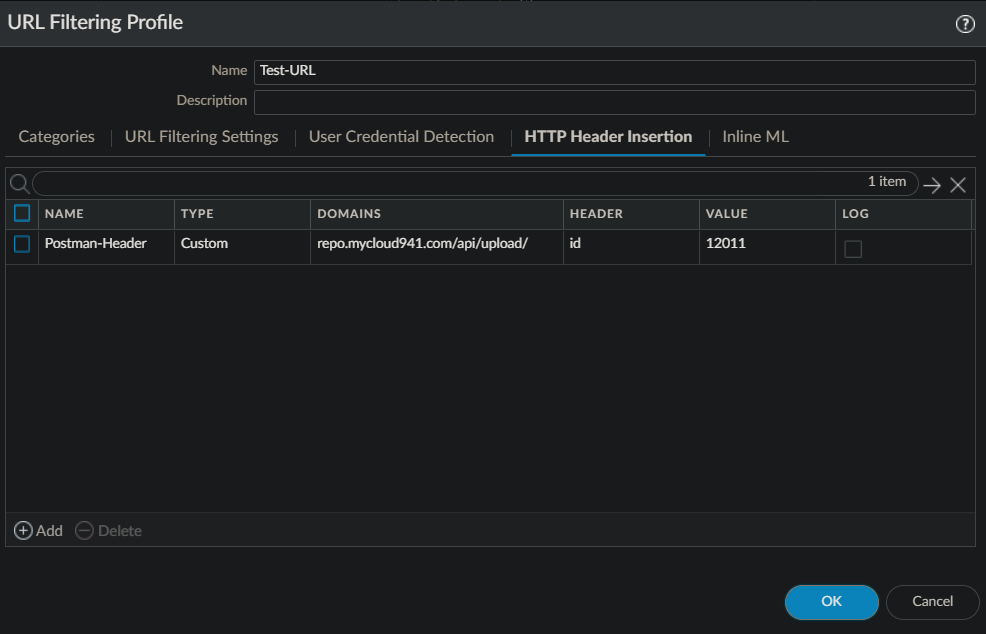Click the search magnifier icon
This screenshot has height=634, width=986.
[19, 184]
